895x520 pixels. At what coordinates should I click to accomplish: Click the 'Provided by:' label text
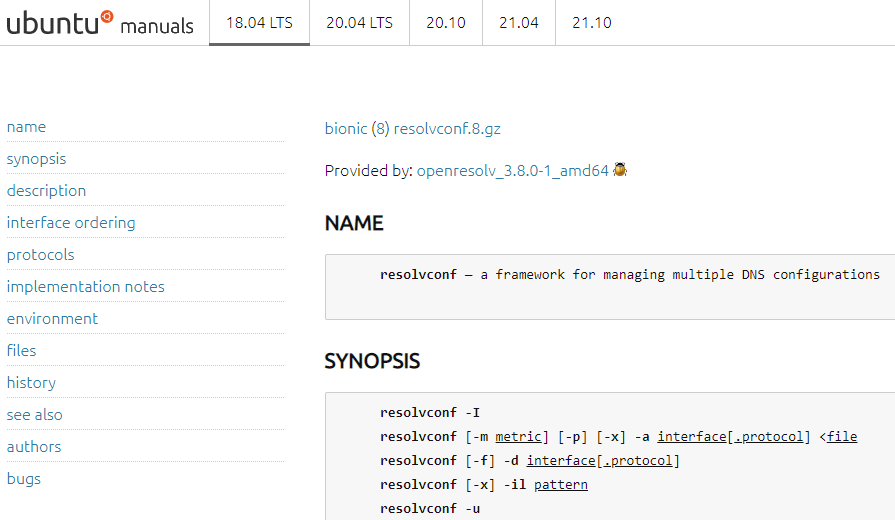(x=368, y=171)
